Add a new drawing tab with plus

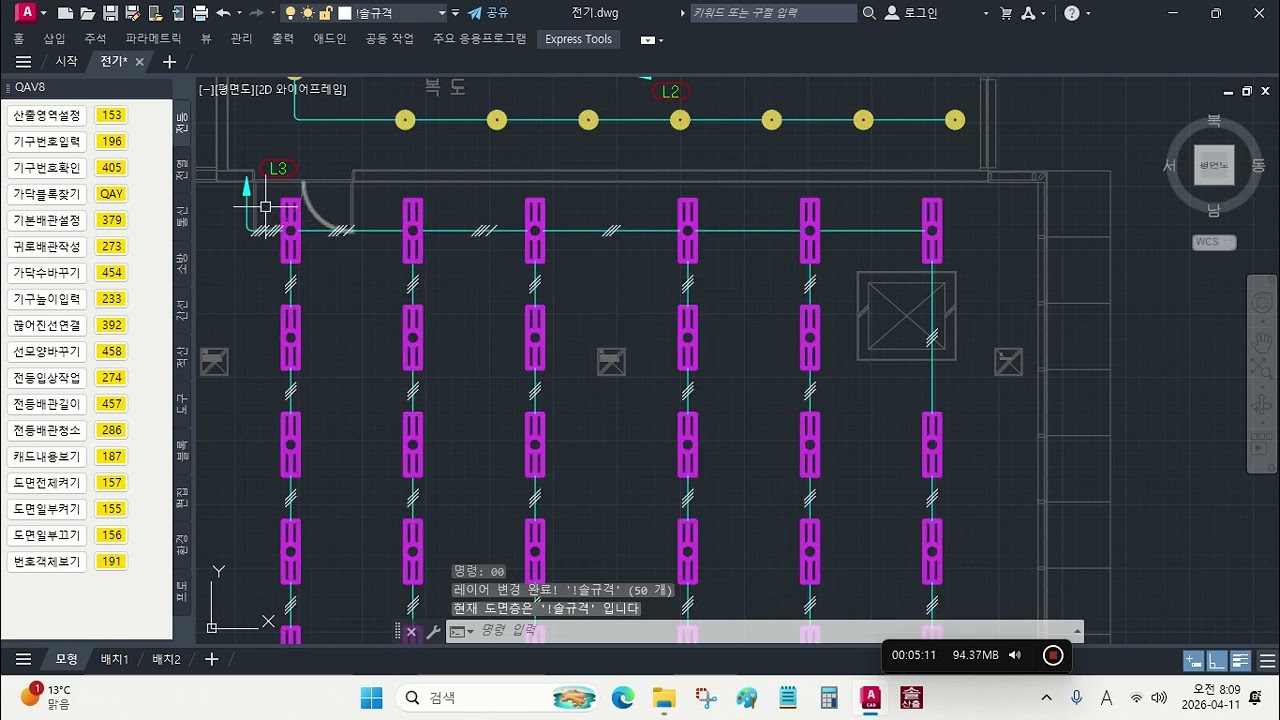(x=169, y=62)
